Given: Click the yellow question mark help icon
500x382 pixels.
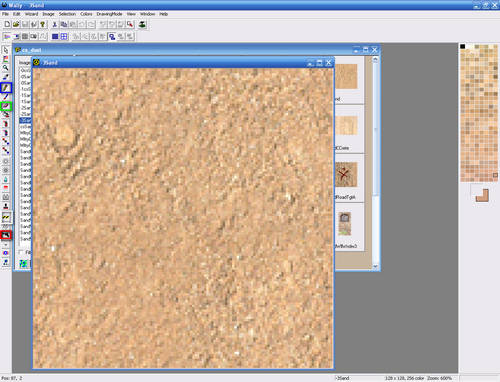Looking at the screenshot, I should point(42,24).
